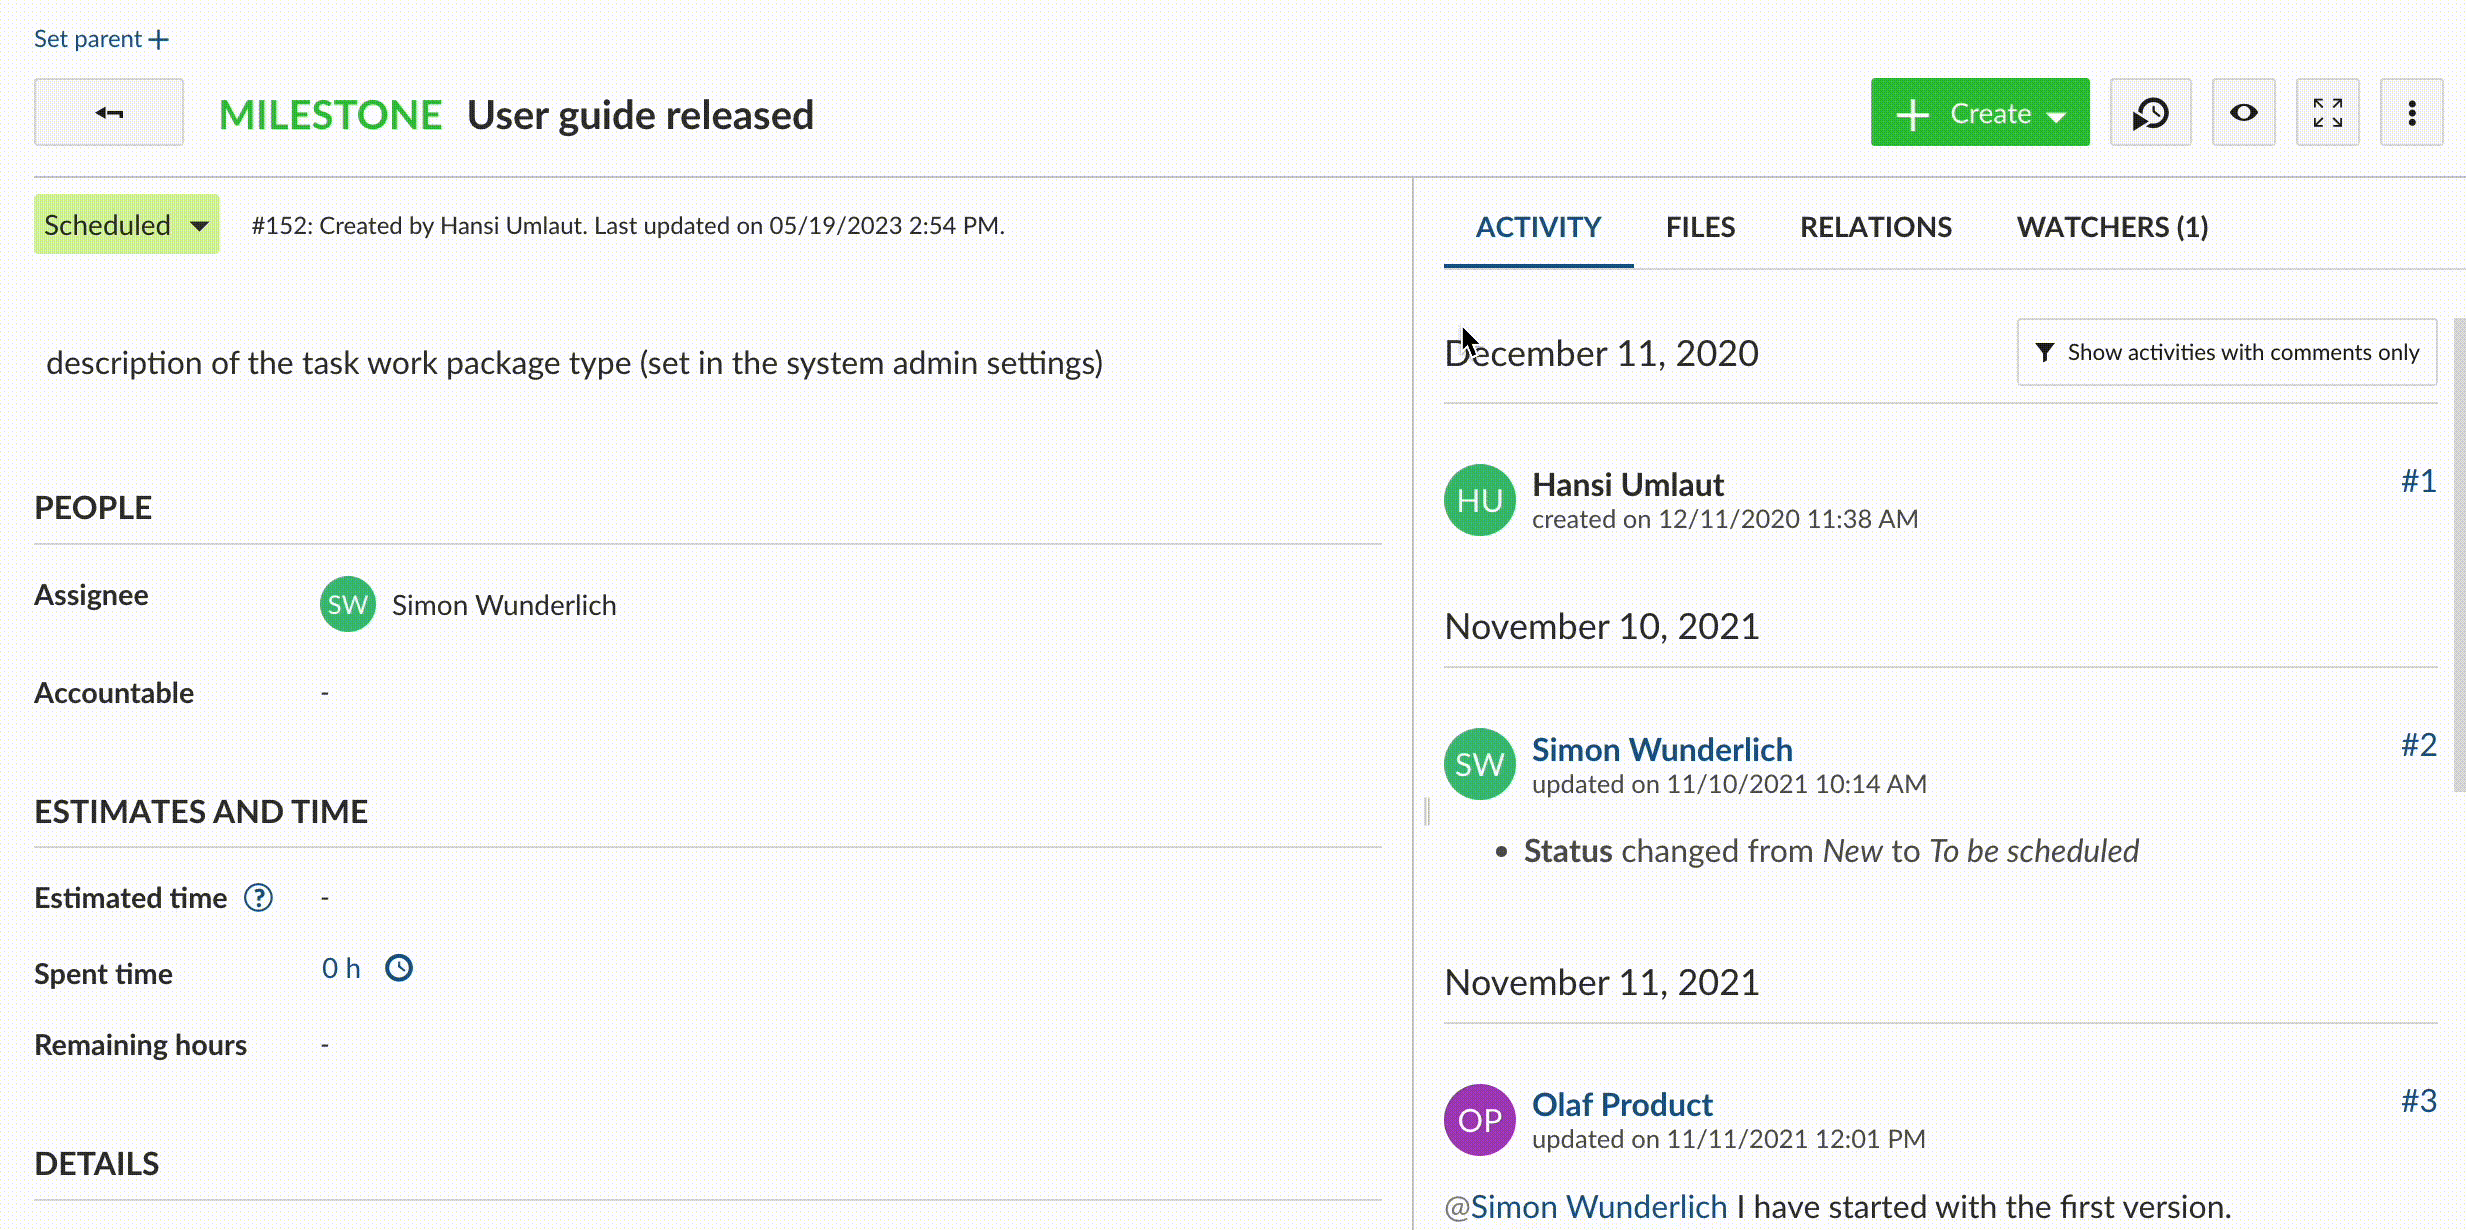Click the estimated time help question mark icon
The image size is (2466, 1230).
pos(259,897)
